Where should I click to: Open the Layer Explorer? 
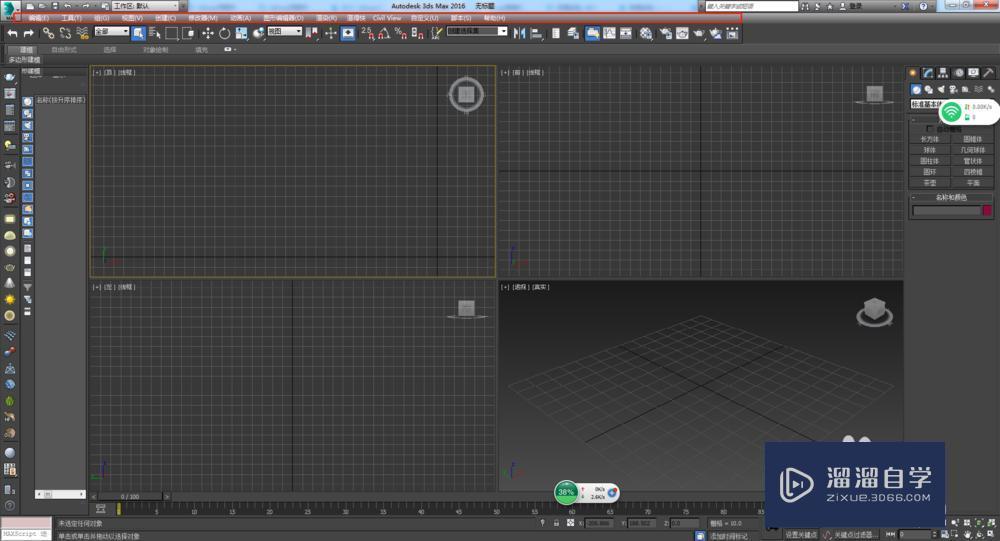tap(573, 33)
